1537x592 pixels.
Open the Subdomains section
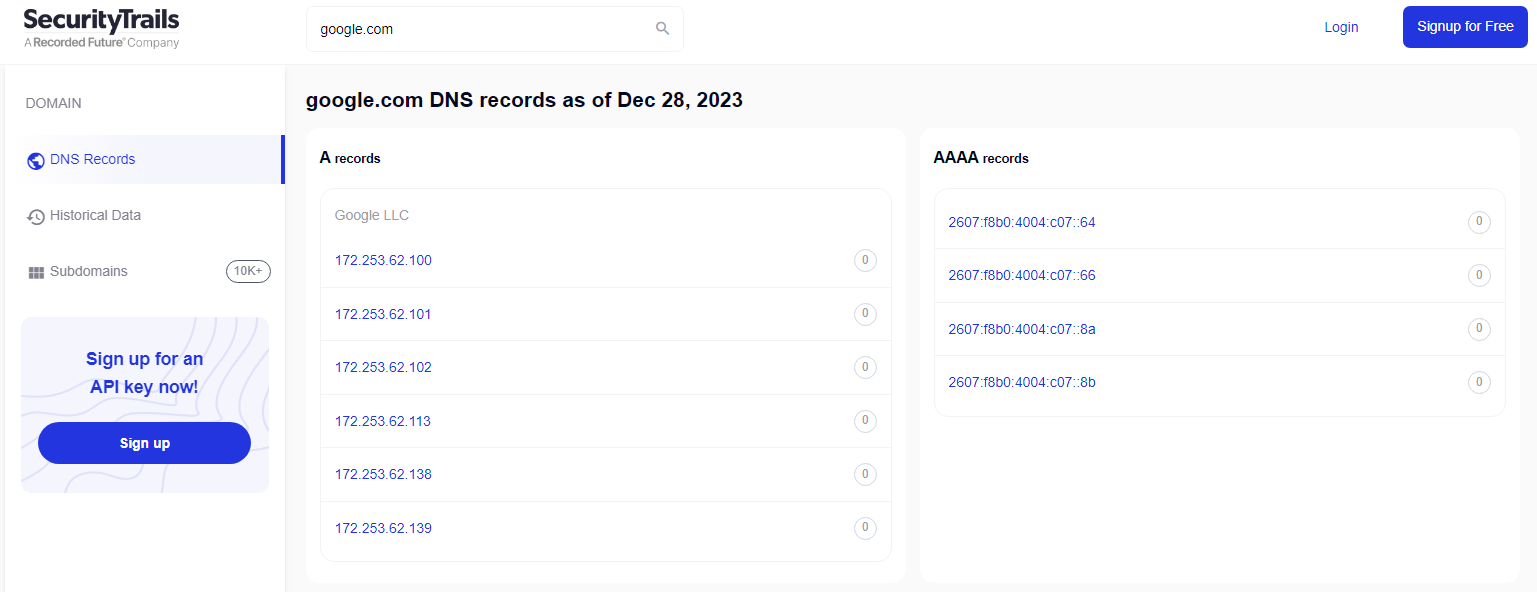coord(89,271)
